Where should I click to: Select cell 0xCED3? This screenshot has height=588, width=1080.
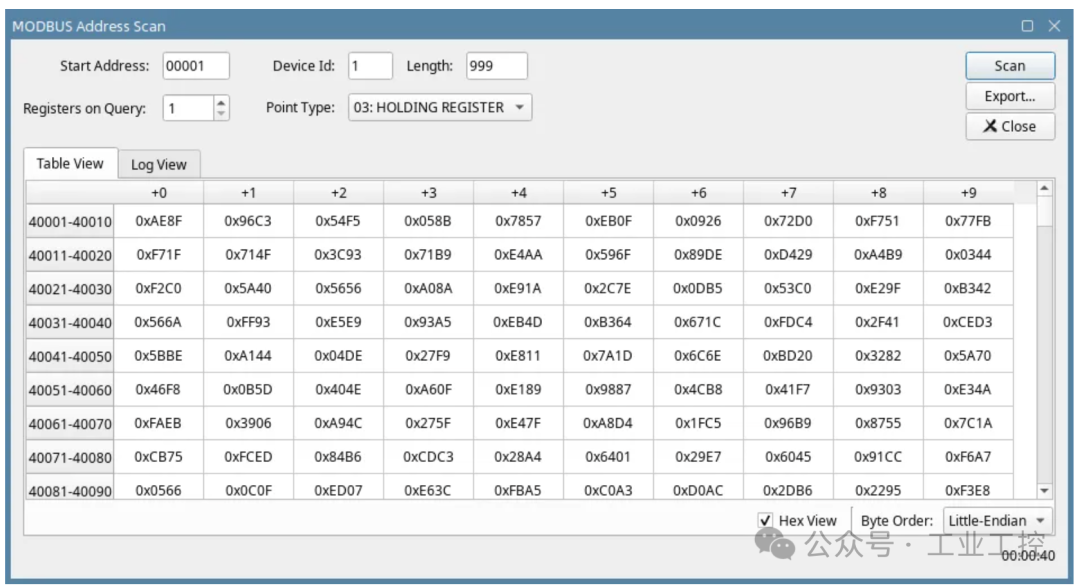968,322
